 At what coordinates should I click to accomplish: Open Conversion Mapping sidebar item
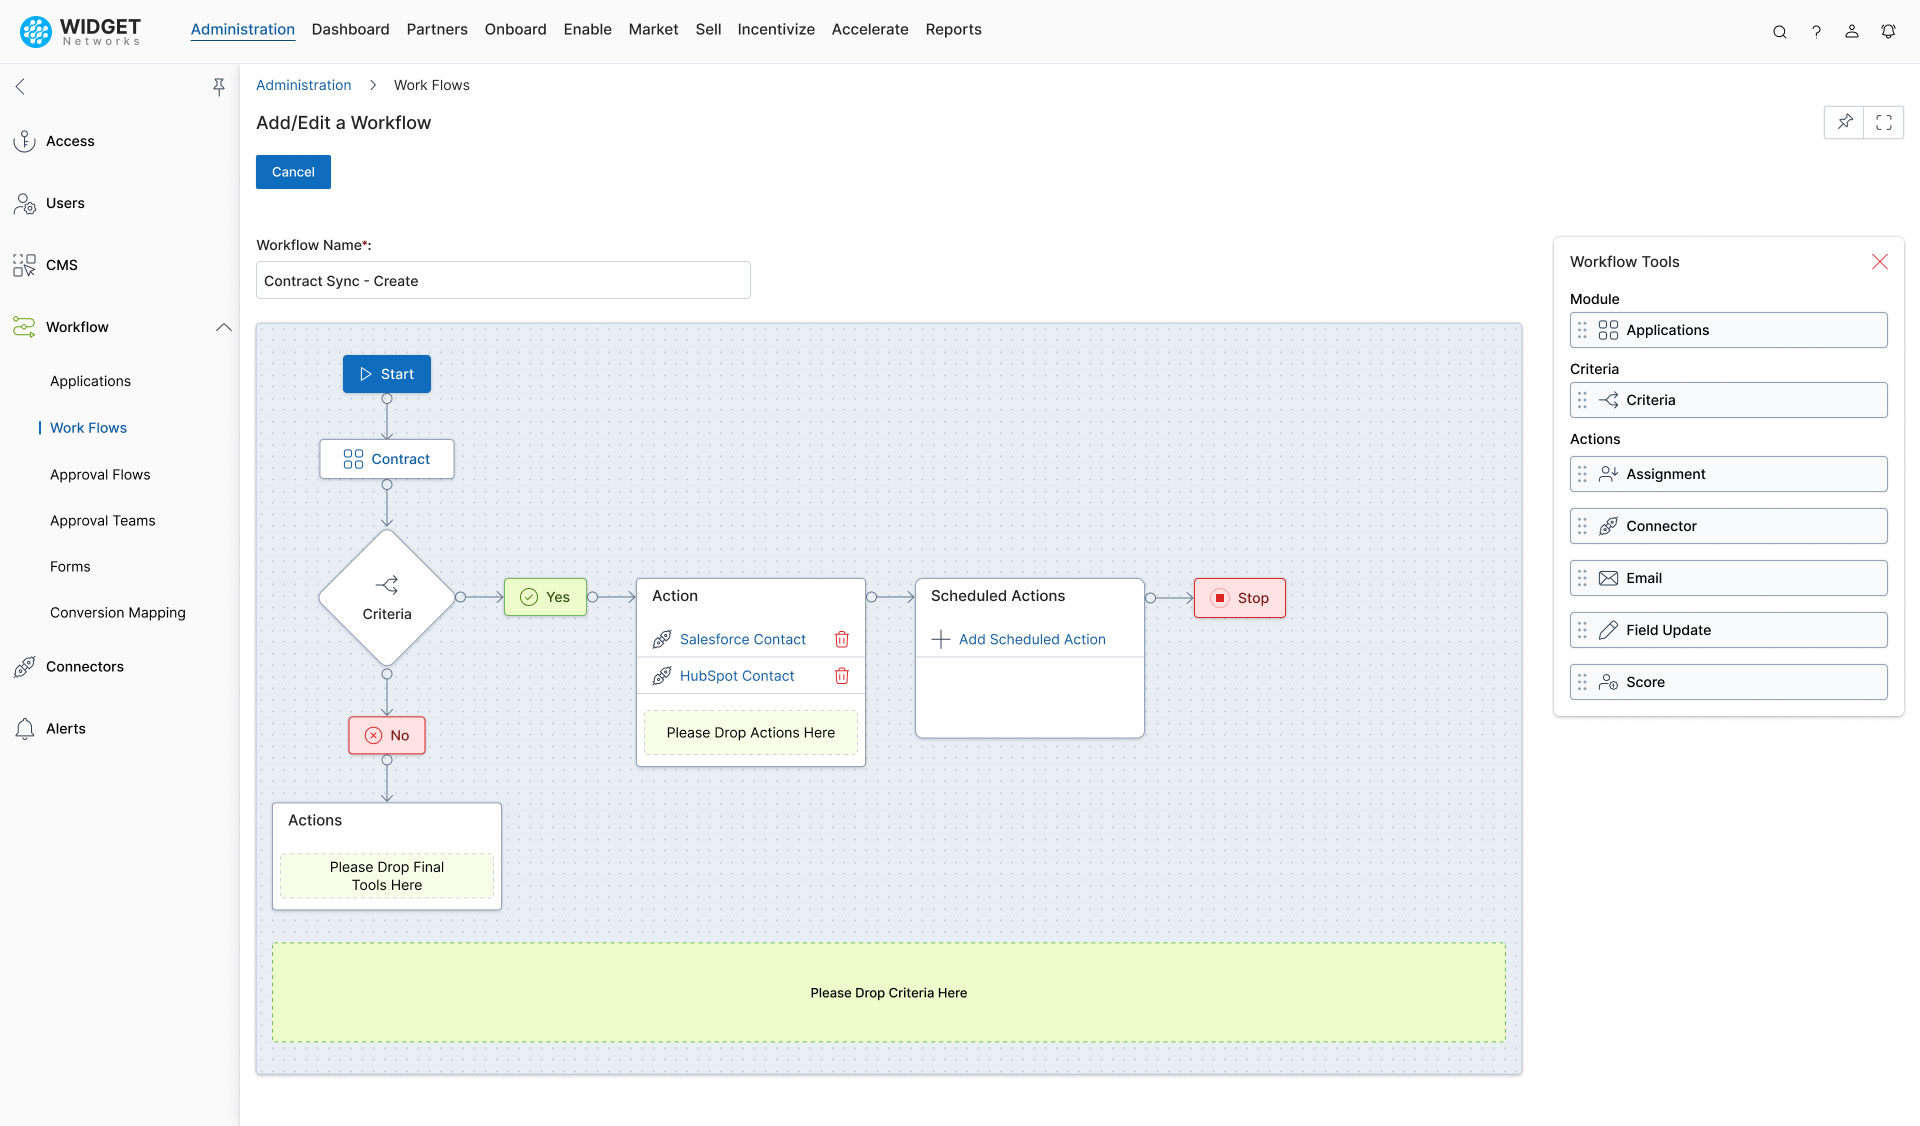118,613
